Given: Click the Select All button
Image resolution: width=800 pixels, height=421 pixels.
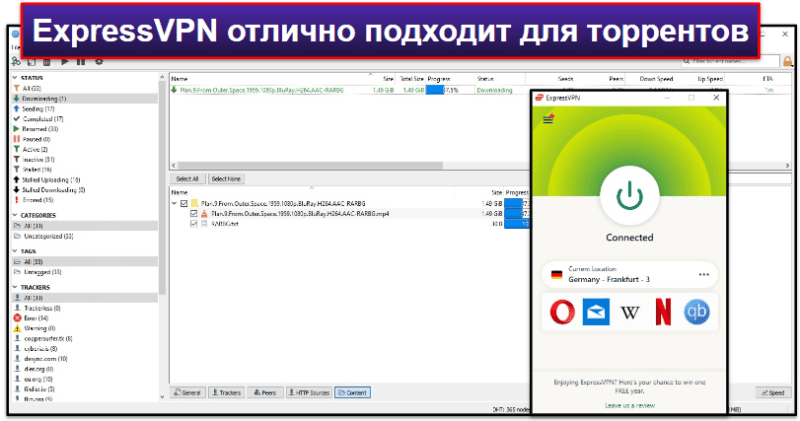Looking at the screenshot, I should (187, 179).
